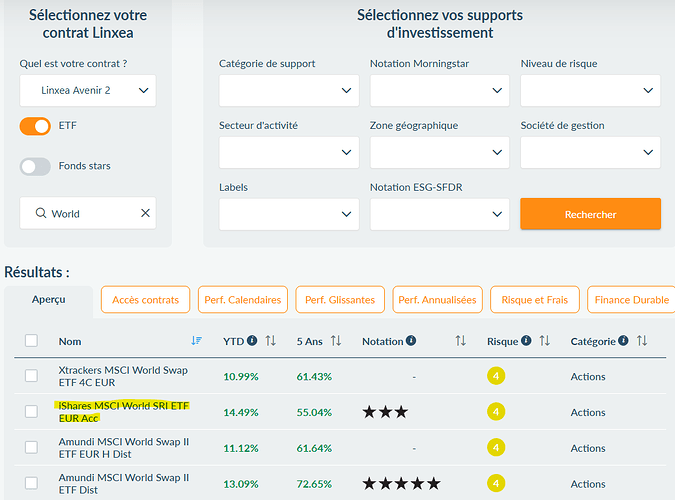Click the YTD info icon

(x=252, y=341)
